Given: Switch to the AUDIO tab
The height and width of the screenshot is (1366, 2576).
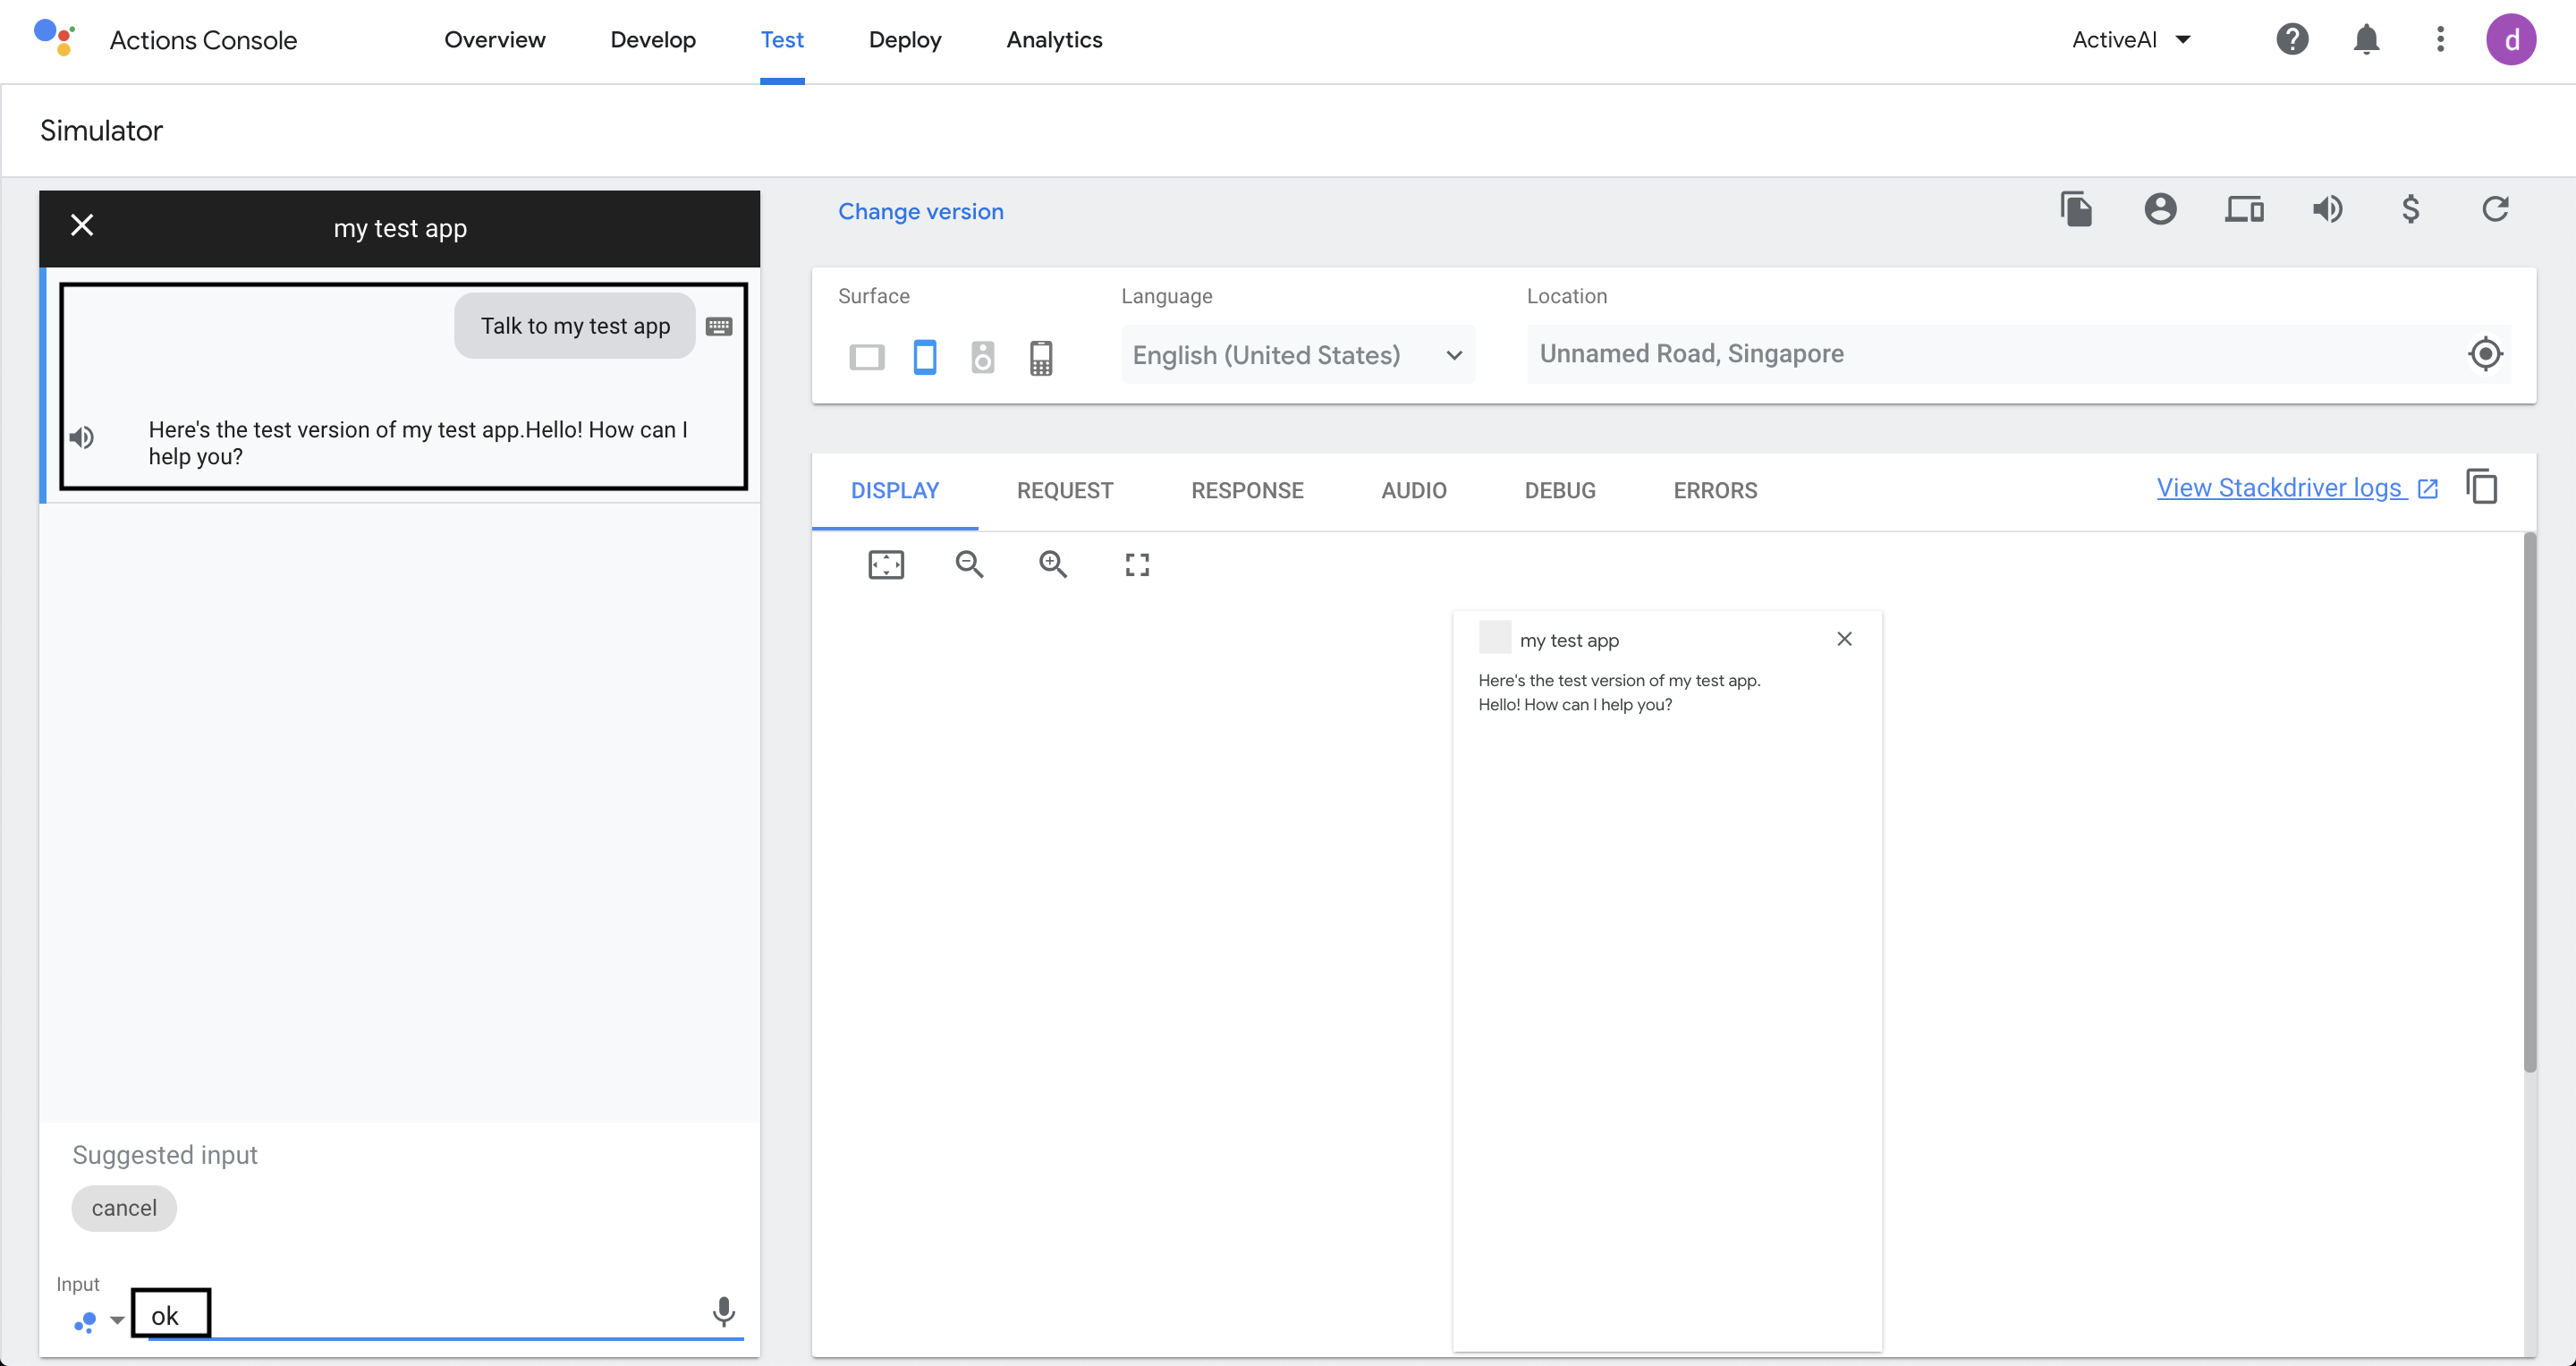Looking at the screenshot, I should tap(1414, 490).
